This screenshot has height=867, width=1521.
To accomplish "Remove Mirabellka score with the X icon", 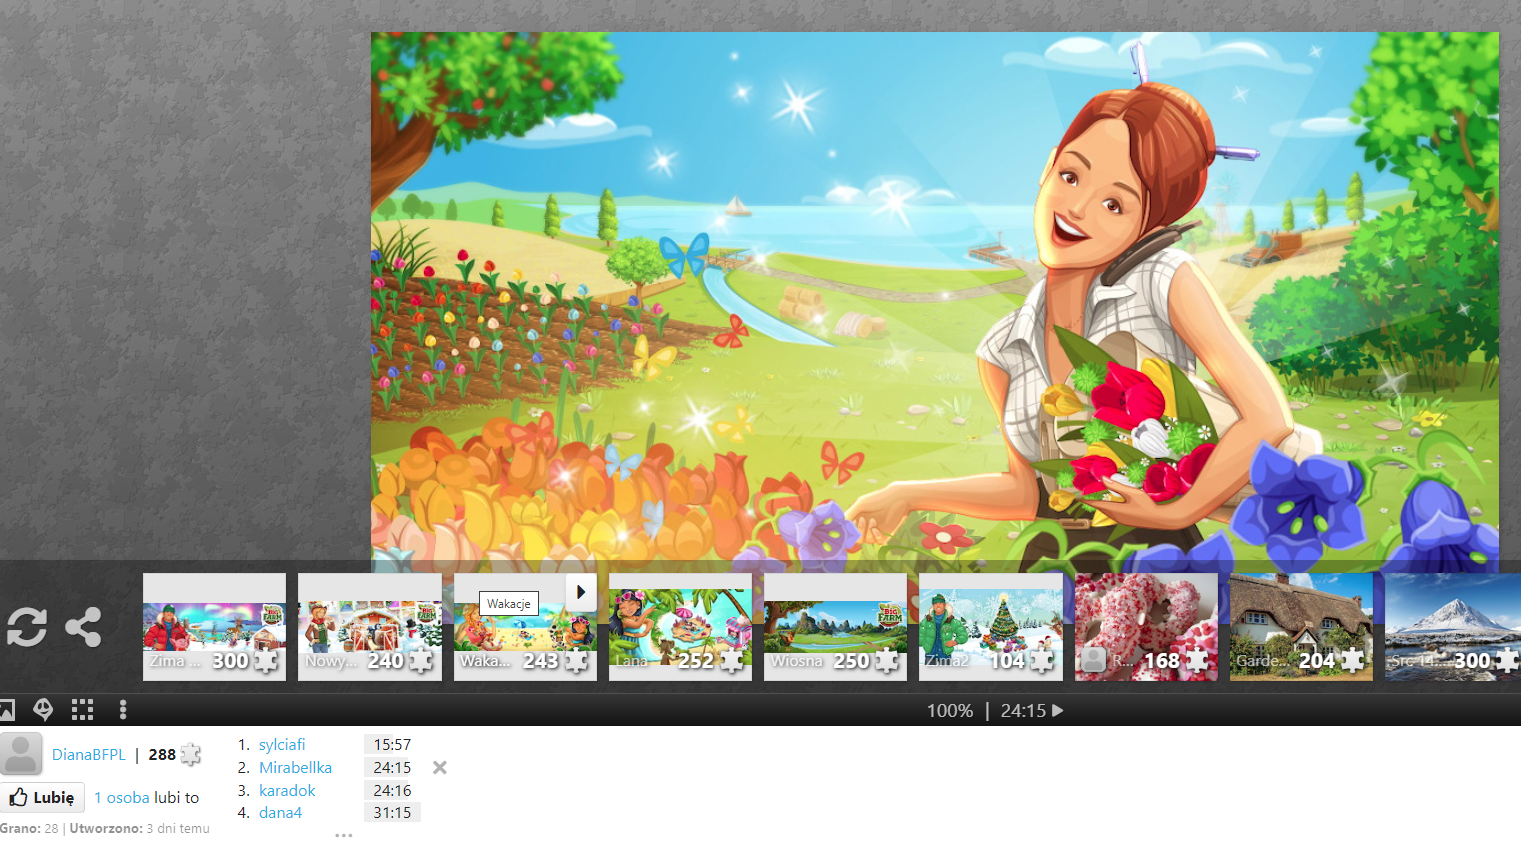I will 440,768.
